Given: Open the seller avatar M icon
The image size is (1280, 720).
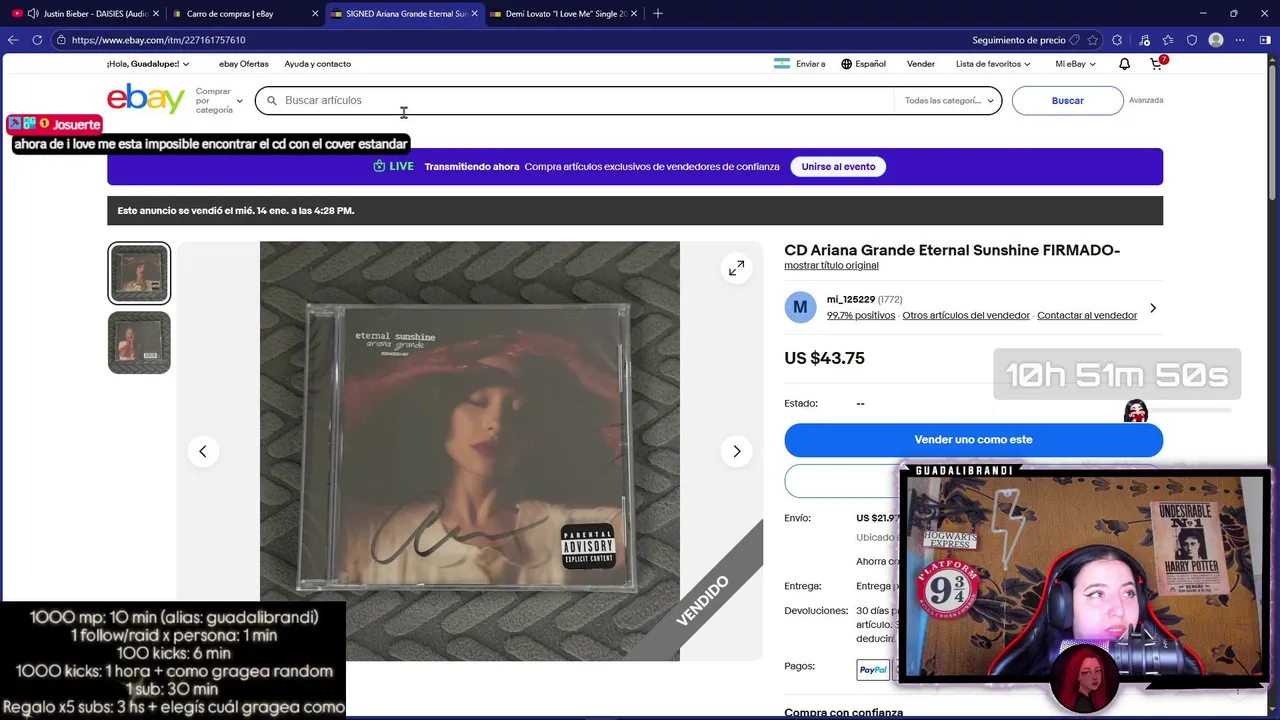Looking at the screenshot, I should pos(800,307).
